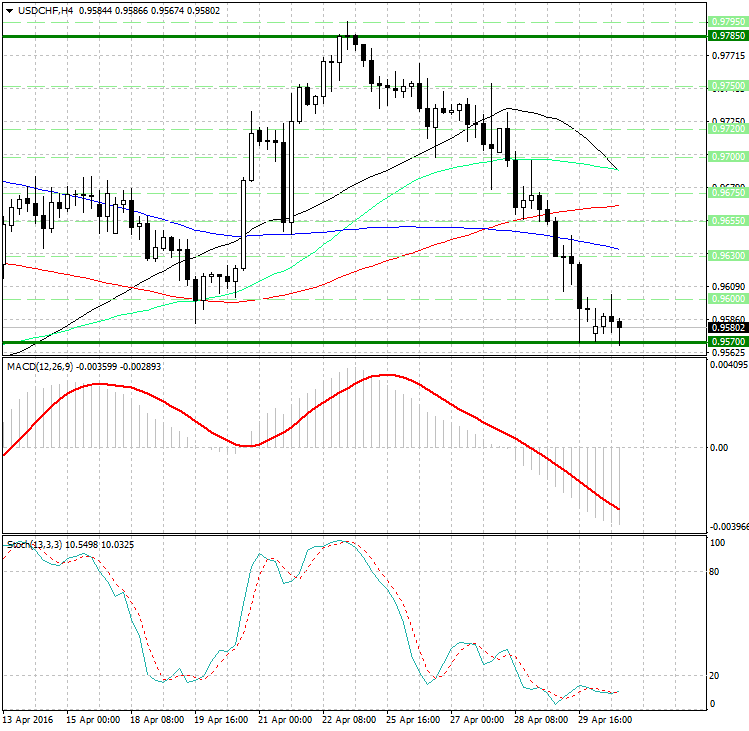Select the current price tag 0.95802
Image resolution: width=749 pixels, height=731 pixels.
coord(727,327)
